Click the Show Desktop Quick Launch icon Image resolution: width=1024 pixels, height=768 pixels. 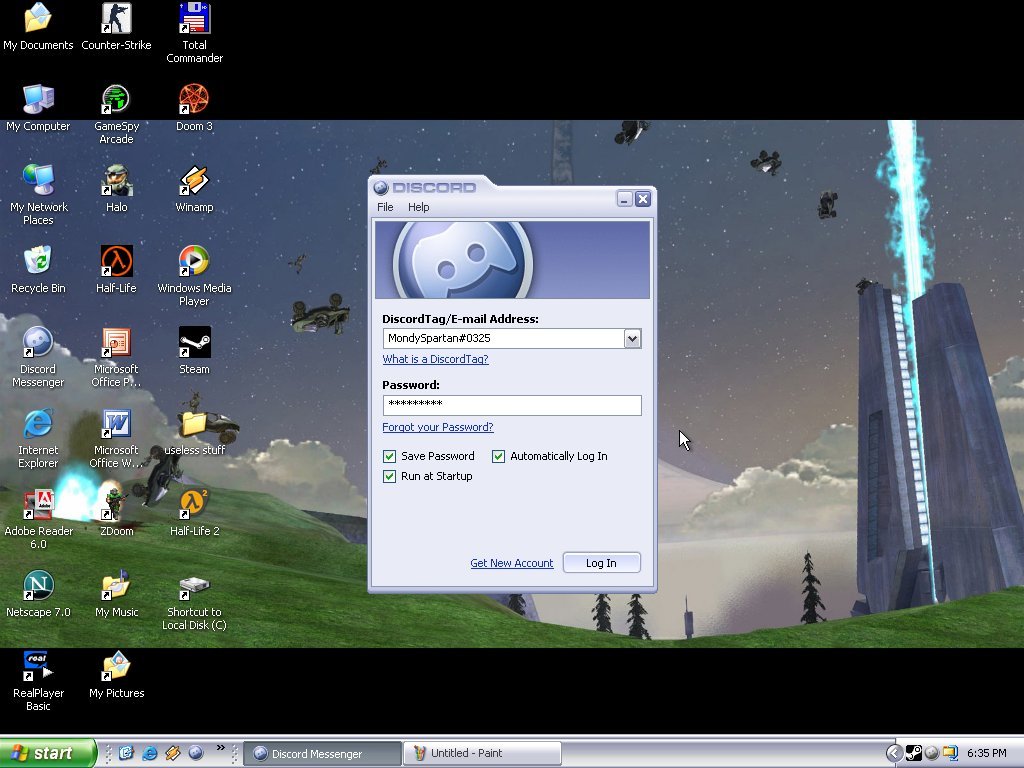click(x=126, y=753)
